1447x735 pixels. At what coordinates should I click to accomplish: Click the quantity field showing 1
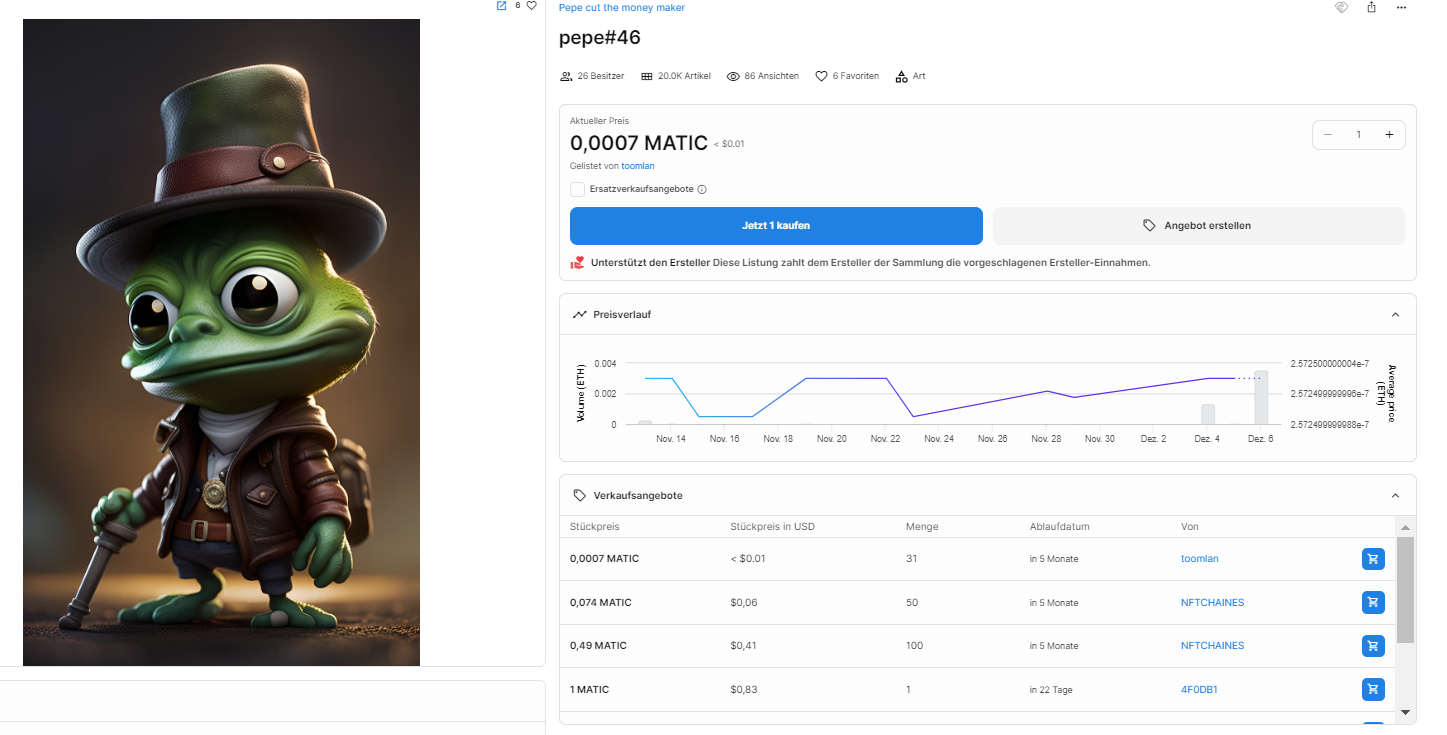(x=1358, y=134)
